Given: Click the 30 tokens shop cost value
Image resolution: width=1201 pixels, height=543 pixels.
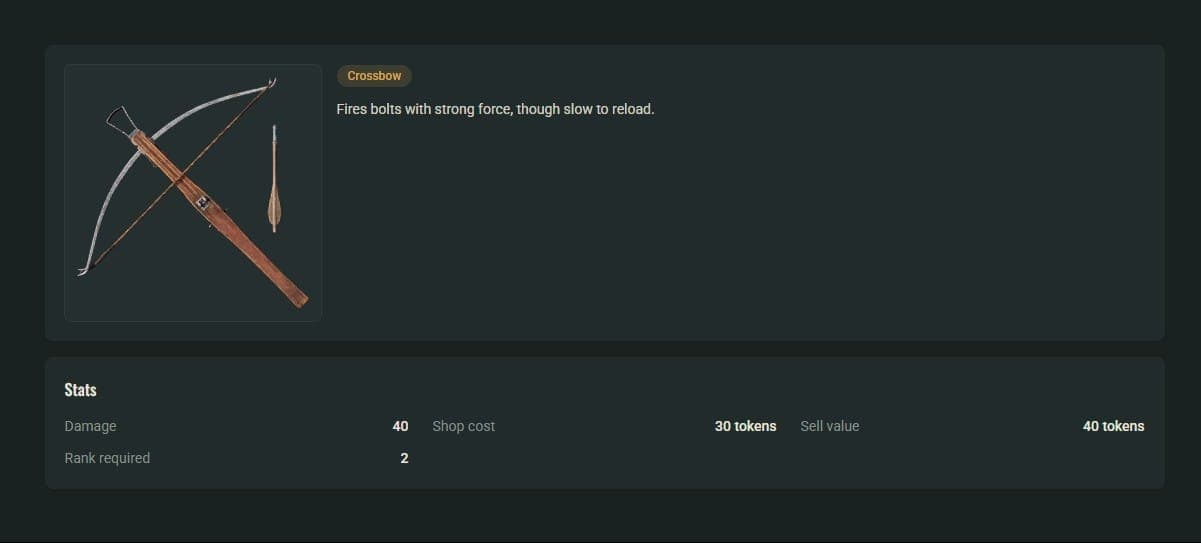Looking at the screenshot, I should click(x=746, y=426).
